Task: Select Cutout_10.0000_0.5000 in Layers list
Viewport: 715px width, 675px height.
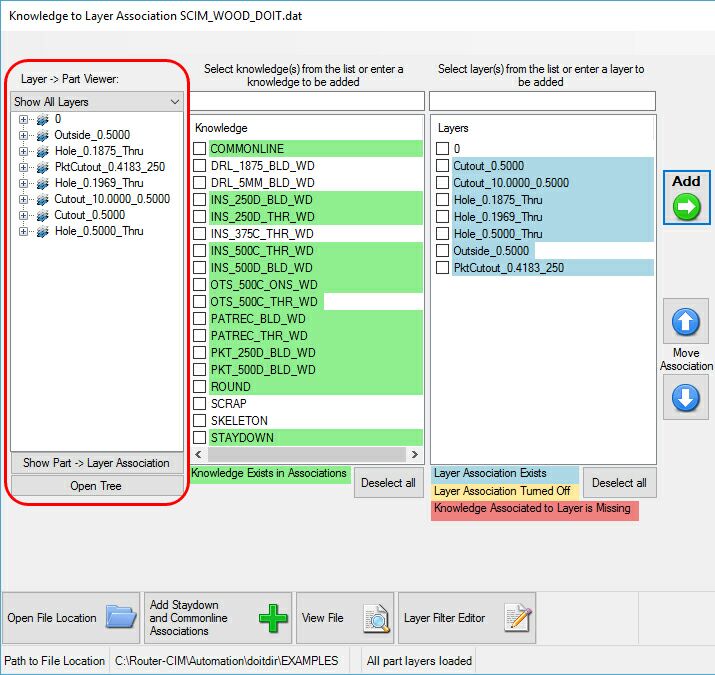Action: click(x=511, y=182)
